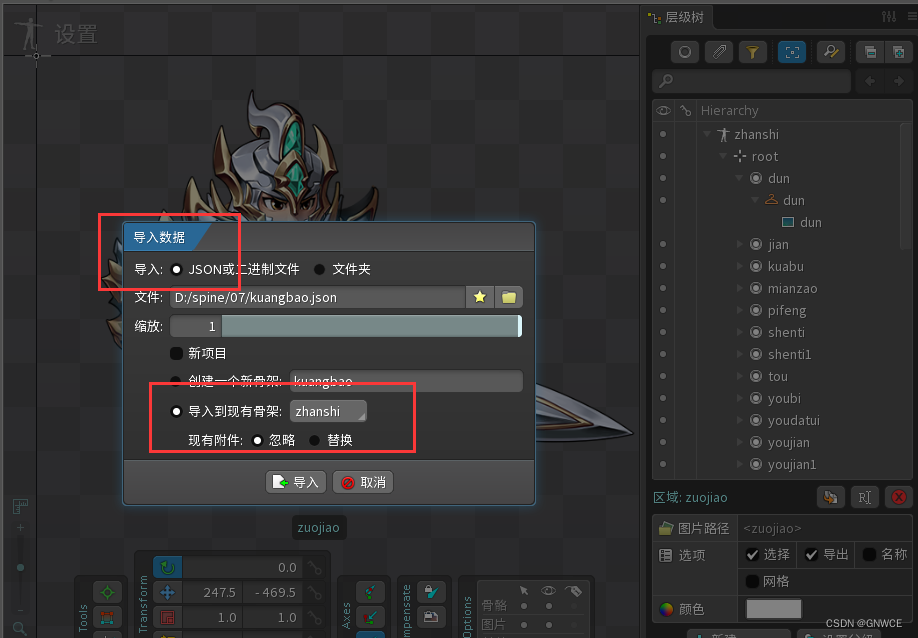Toggle the attachment paperclip filter button
Viewport: 918px width, 638px height.
[x=719, y=52]
